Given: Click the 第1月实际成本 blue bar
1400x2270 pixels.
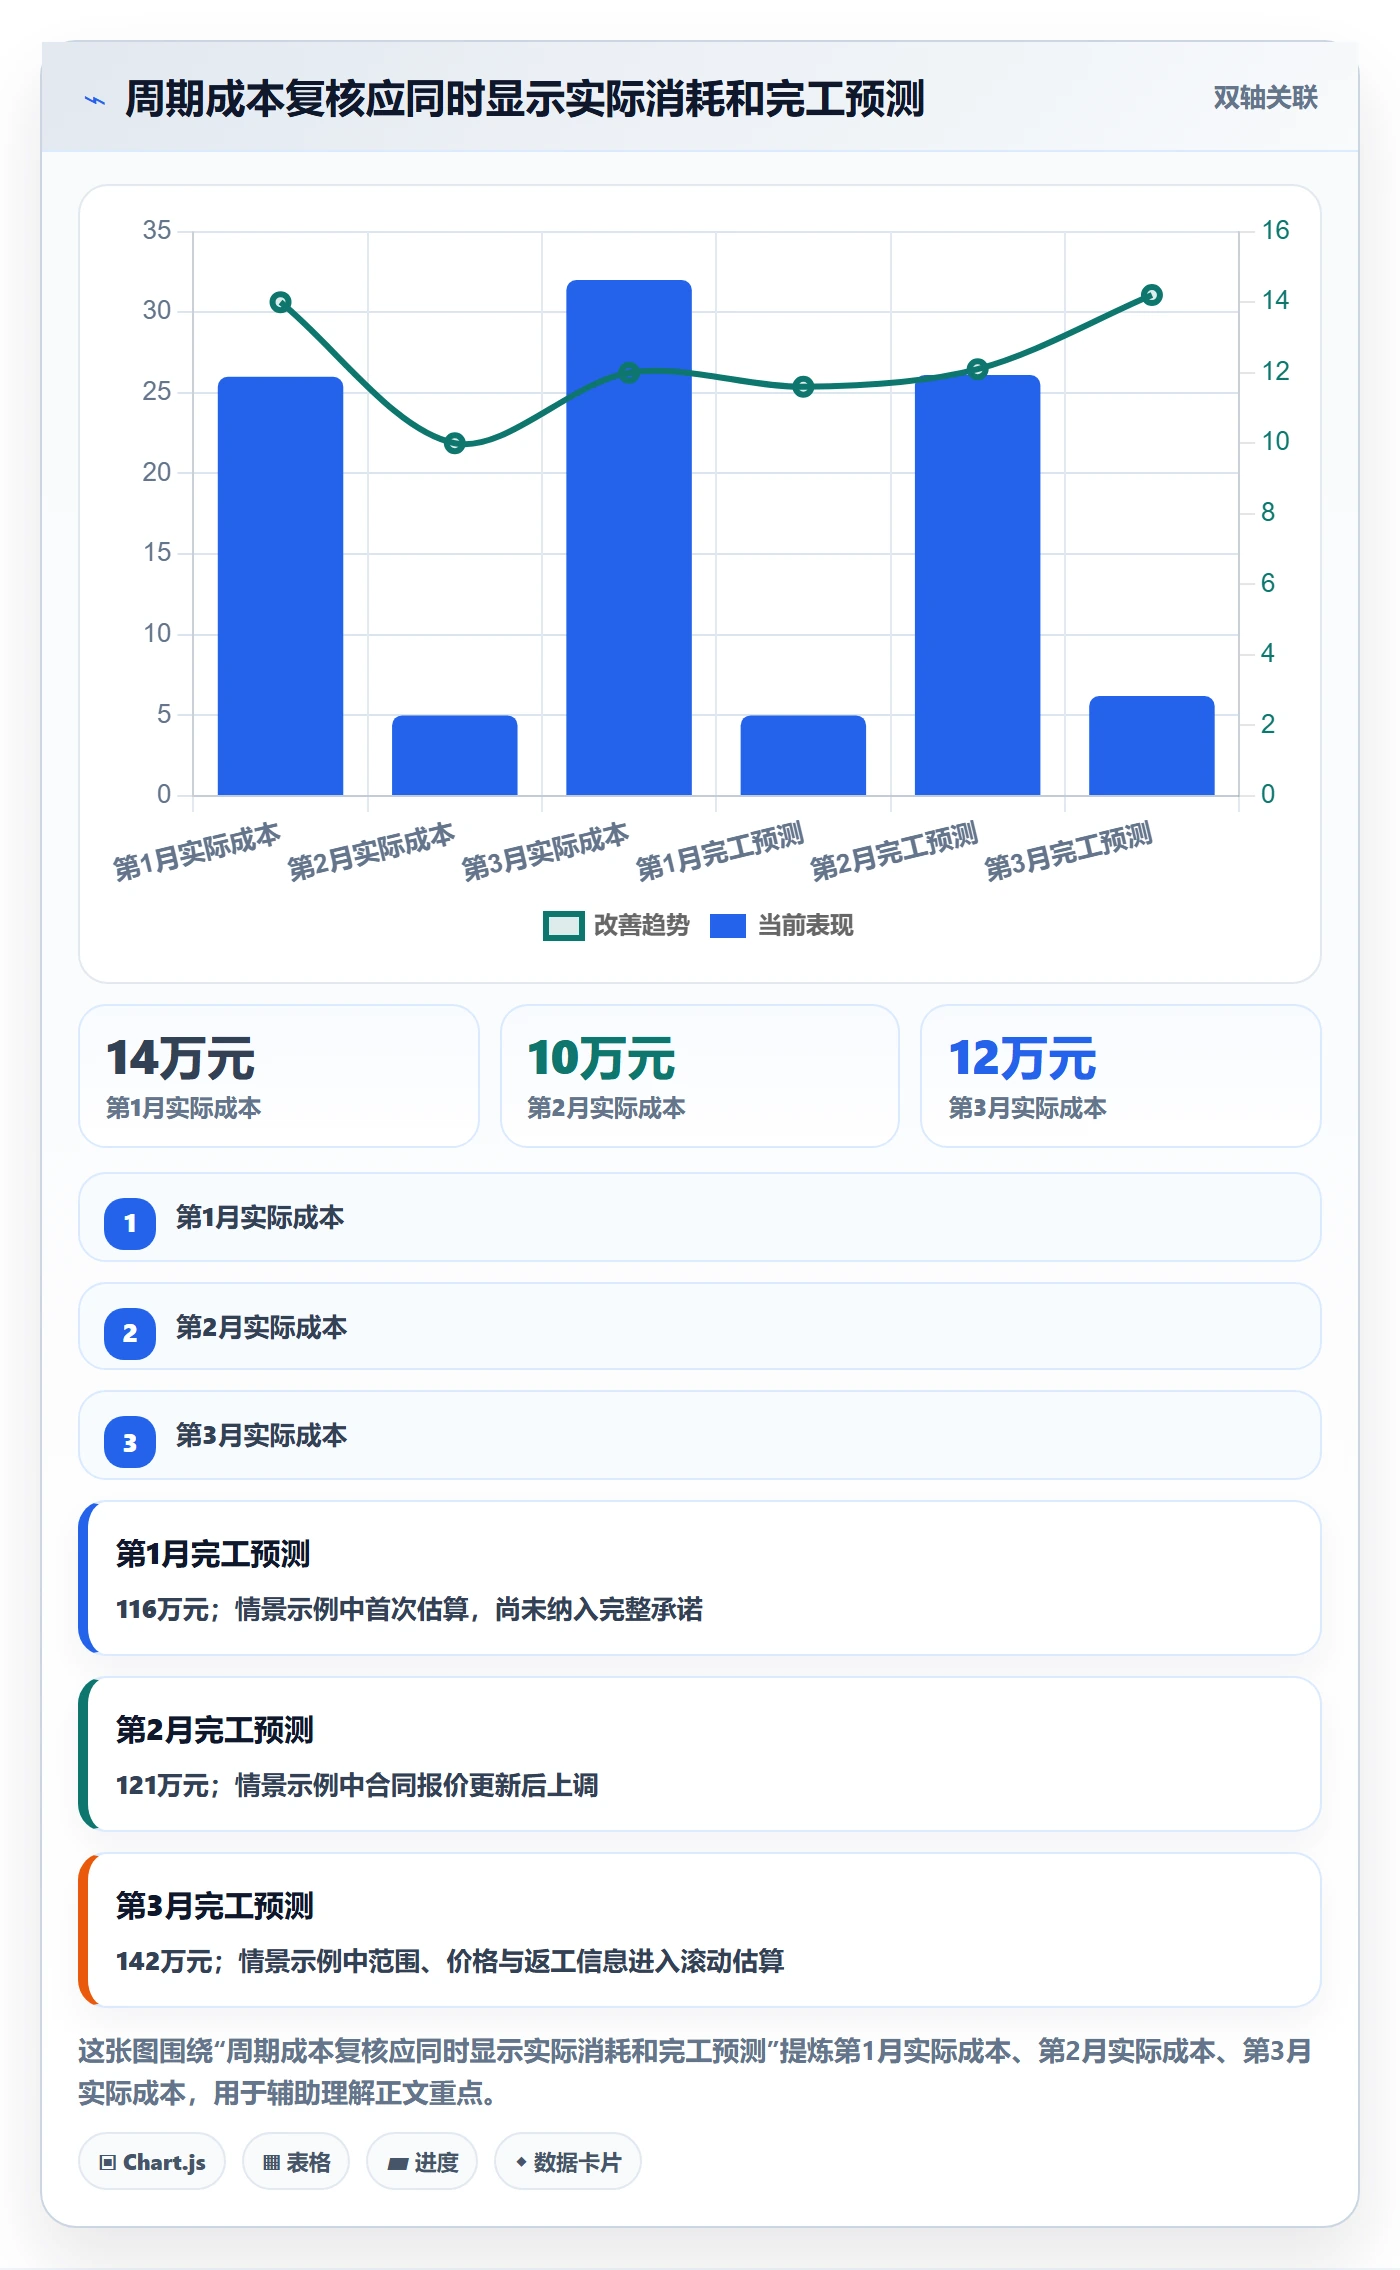Looking at the screenshot, I should pyautogui.click(x=280, y=586).
